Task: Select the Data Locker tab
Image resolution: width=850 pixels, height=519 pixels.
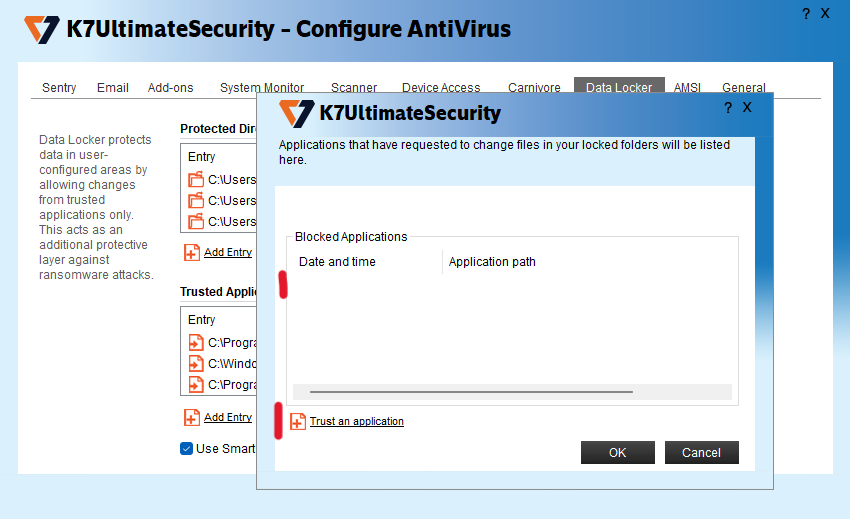Action: (x=619, y=88)
